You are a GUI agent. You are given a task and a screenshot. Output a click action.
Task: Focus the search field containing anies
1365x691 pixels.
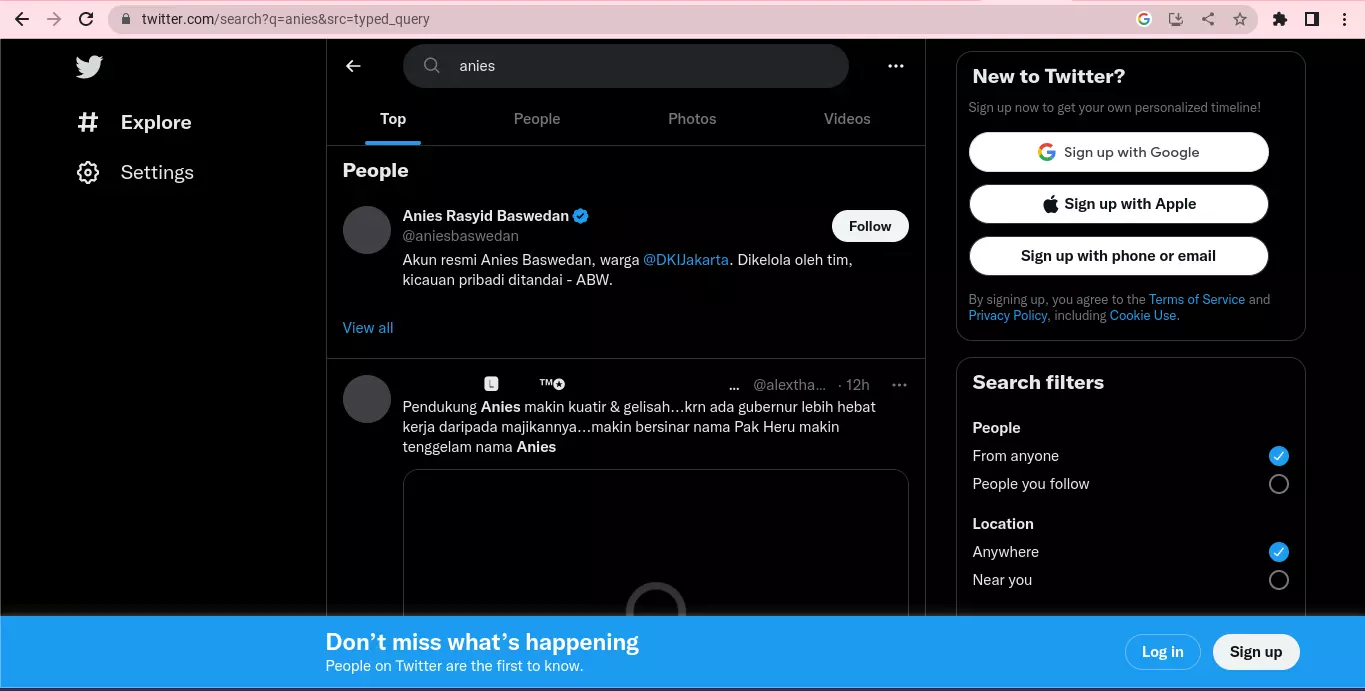pos(626,66)
